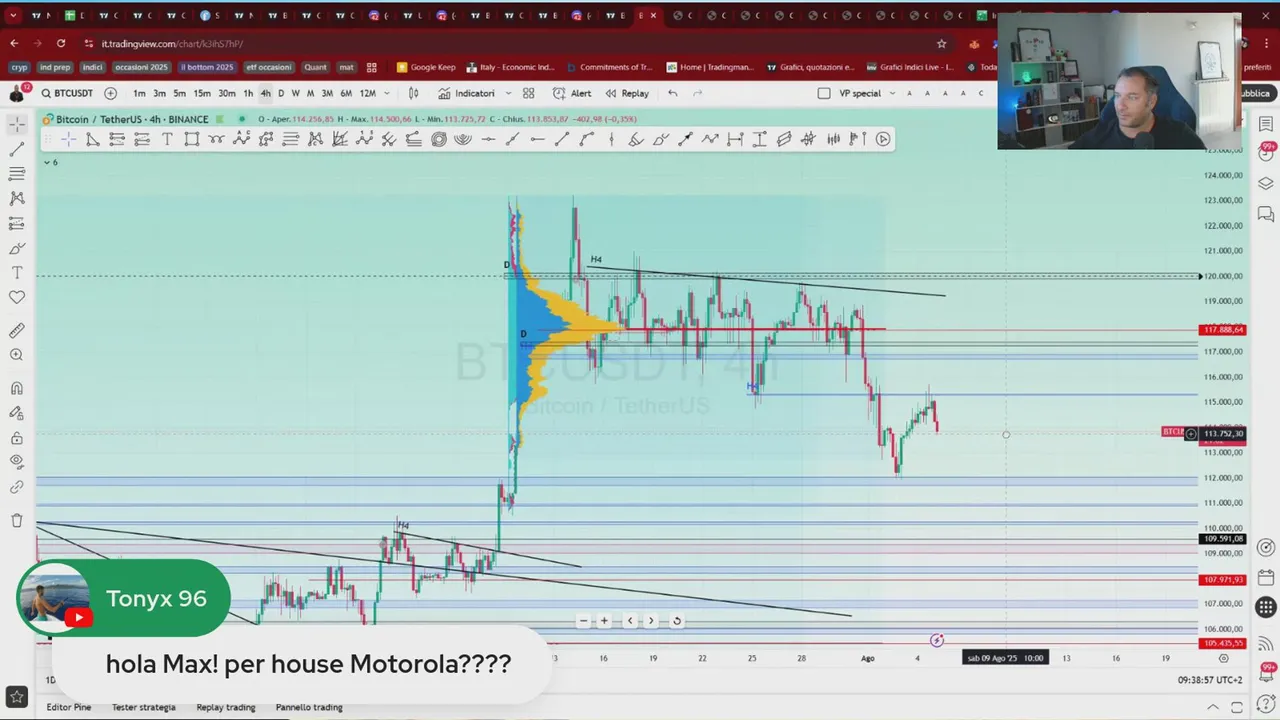The width and height of the screenshot is (1280, 720).
Task: Select the 15m timeframe
Action: tap(202, 93)
